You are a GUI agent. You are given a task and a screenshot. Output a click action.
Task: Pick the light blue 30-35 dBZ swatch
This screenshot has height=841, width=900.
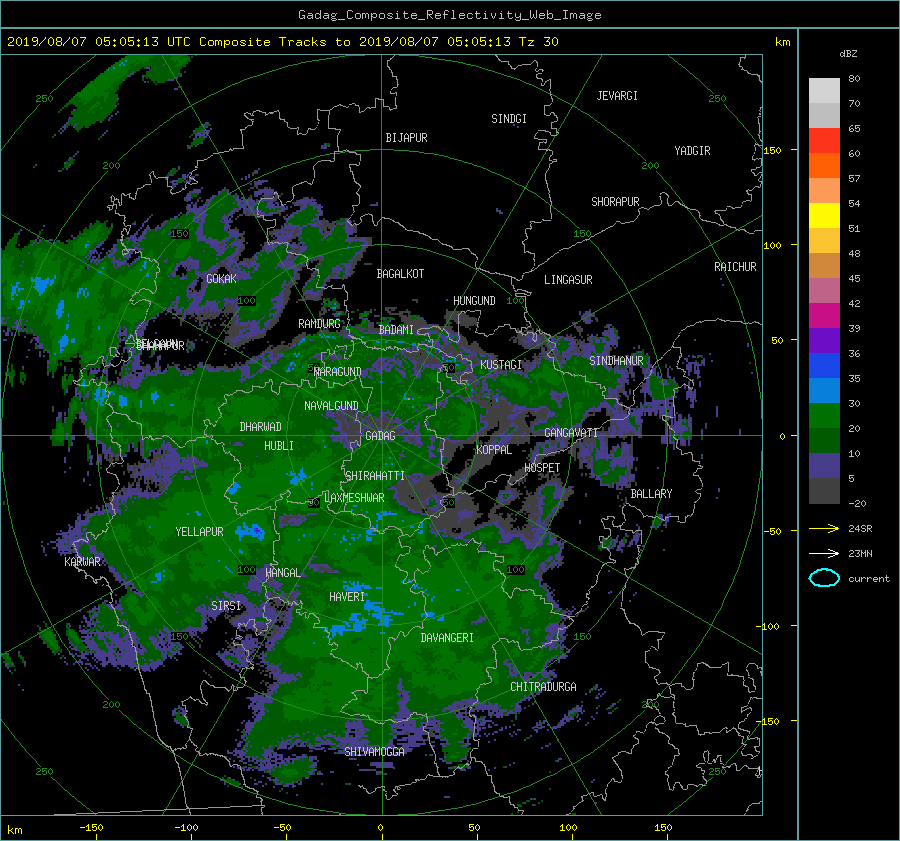coord(824,390)
